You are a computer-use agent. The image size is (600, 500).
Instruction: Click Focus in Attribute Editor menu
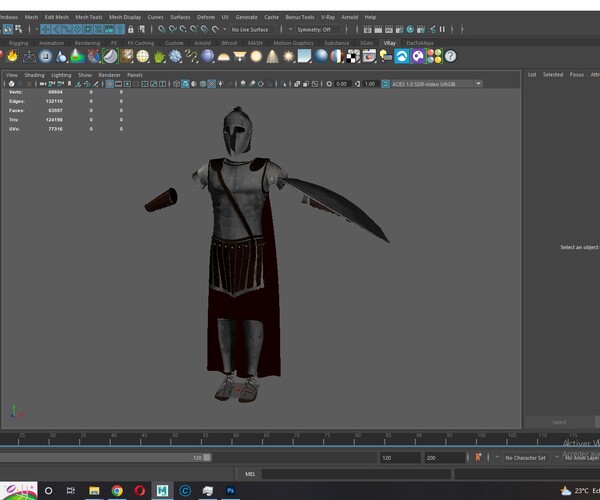coord(577,75)
